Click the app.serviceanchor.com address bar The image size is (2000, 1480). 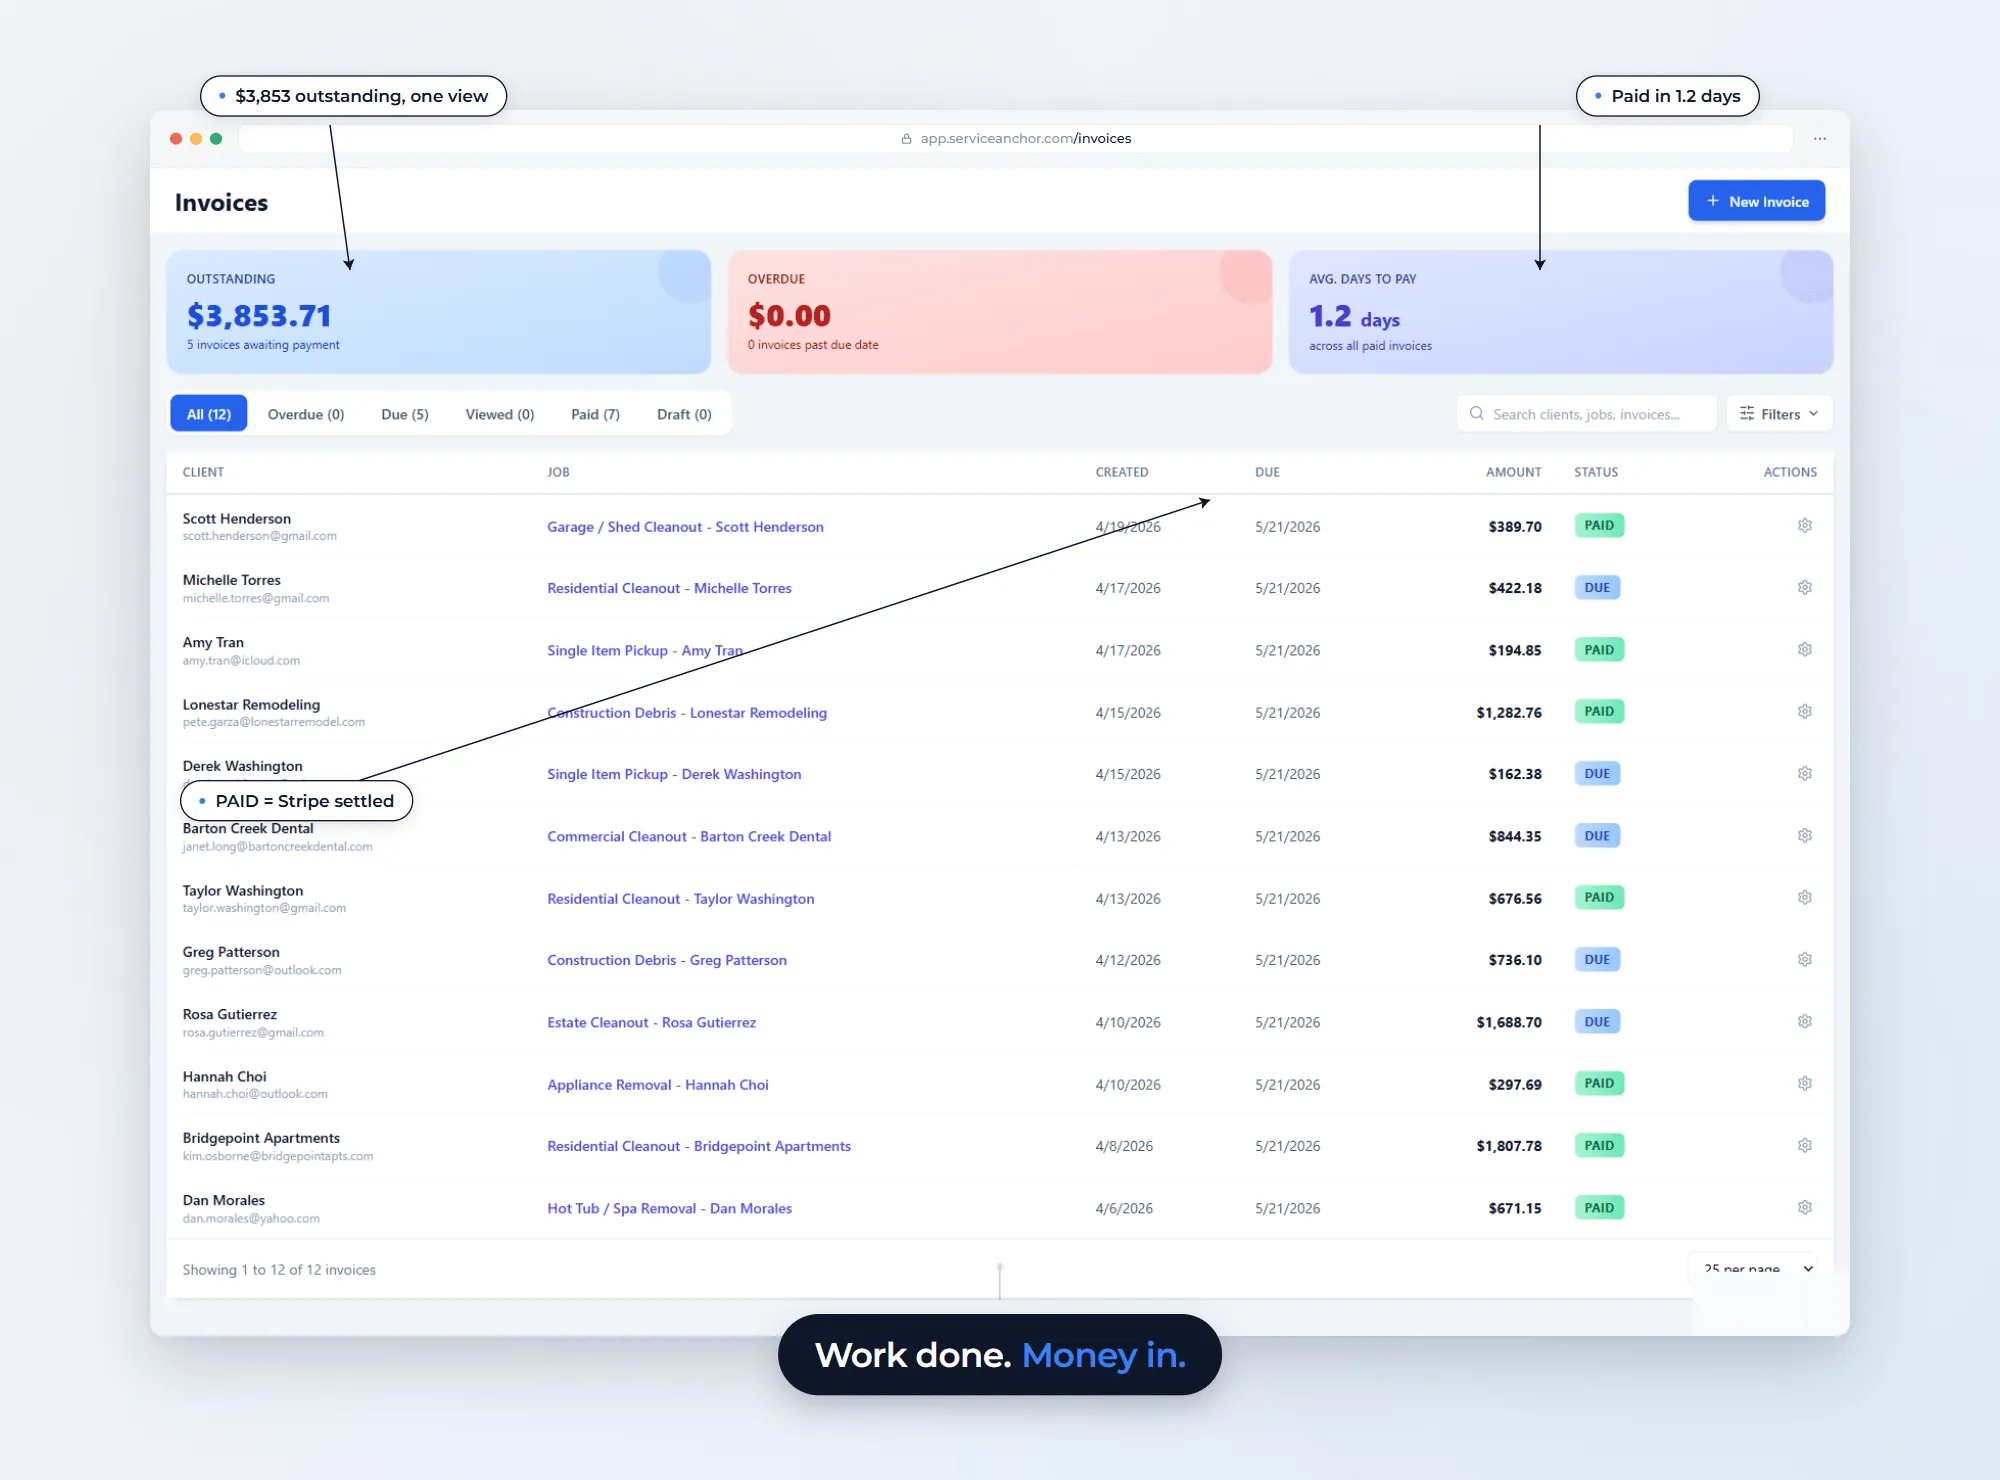[1015, 139]
